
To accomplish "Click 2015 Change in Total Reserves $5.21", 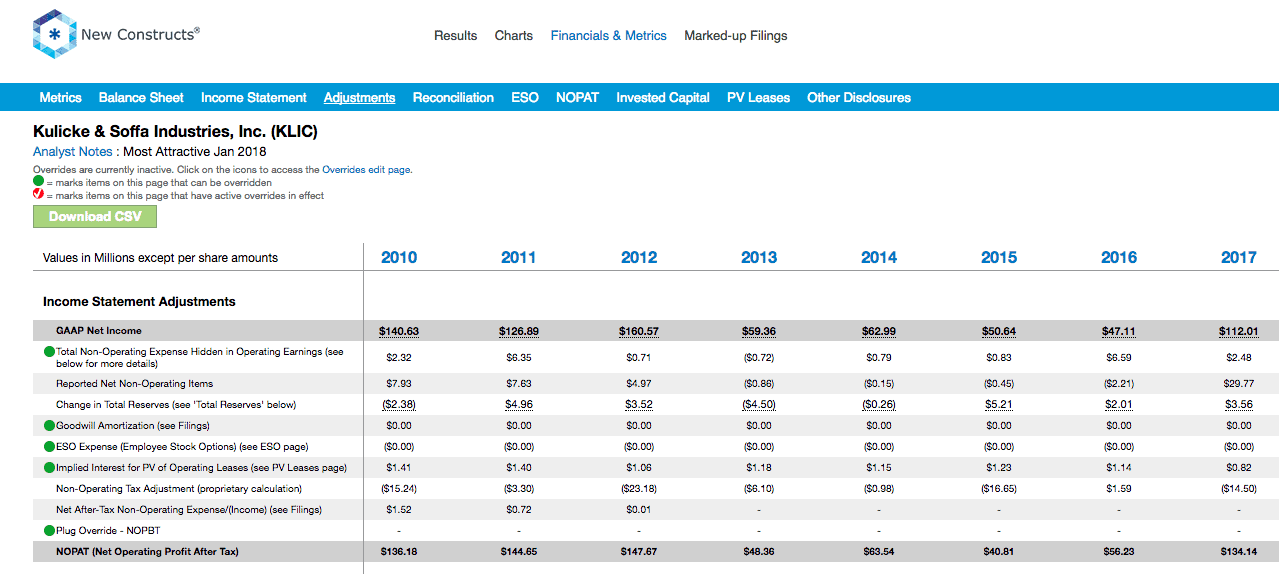I will click(x=999, y=405).
